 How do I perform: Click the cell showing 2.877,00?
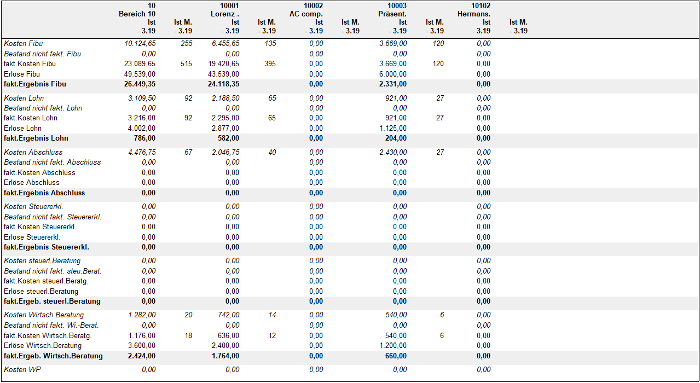click(226, 128)
